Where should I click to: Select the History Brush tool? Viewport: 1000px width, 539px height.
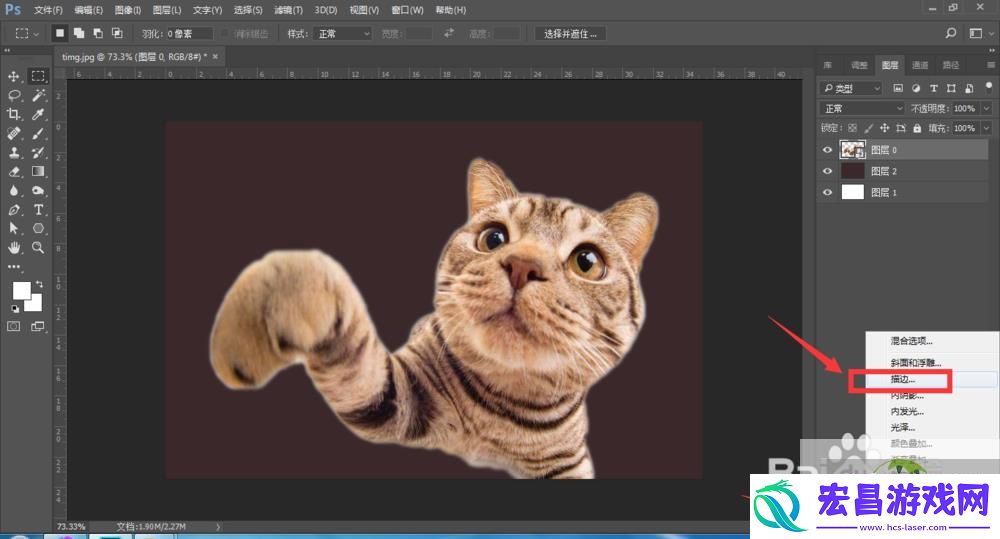(38, 153)
